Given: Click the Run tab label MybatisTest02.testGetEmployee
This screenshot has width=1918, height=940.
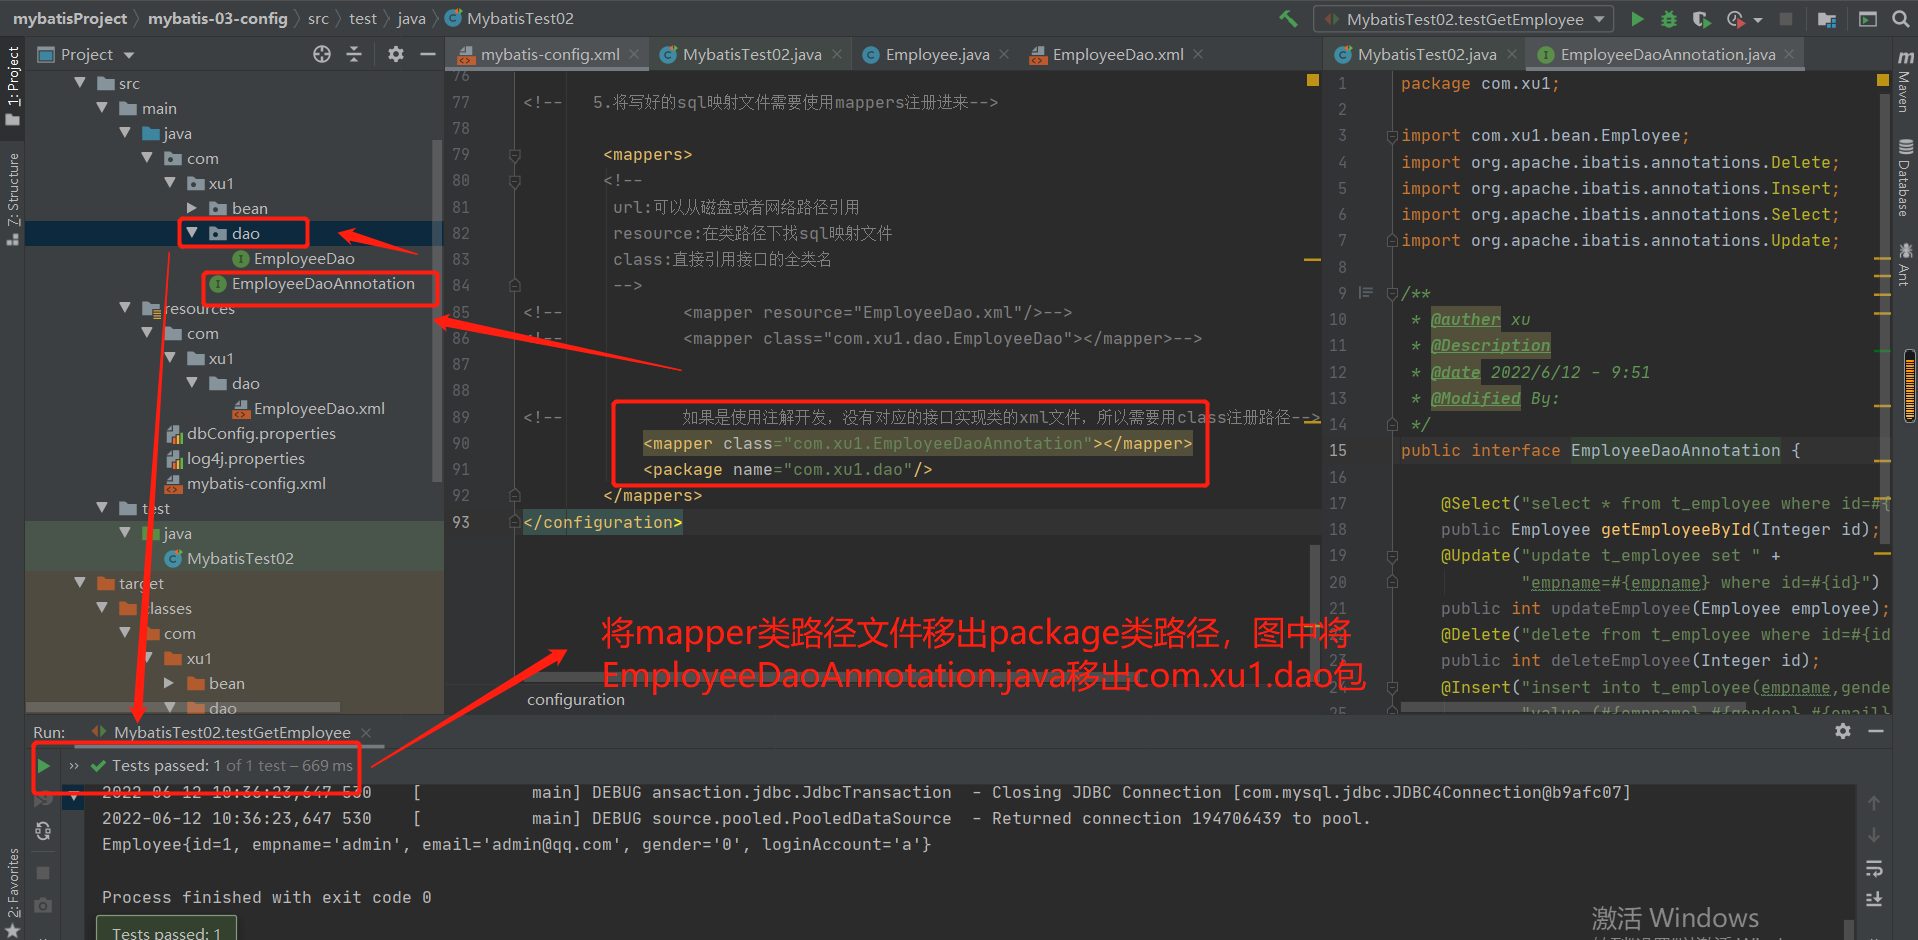Looking at the screenshot, I should pos(232,732).
